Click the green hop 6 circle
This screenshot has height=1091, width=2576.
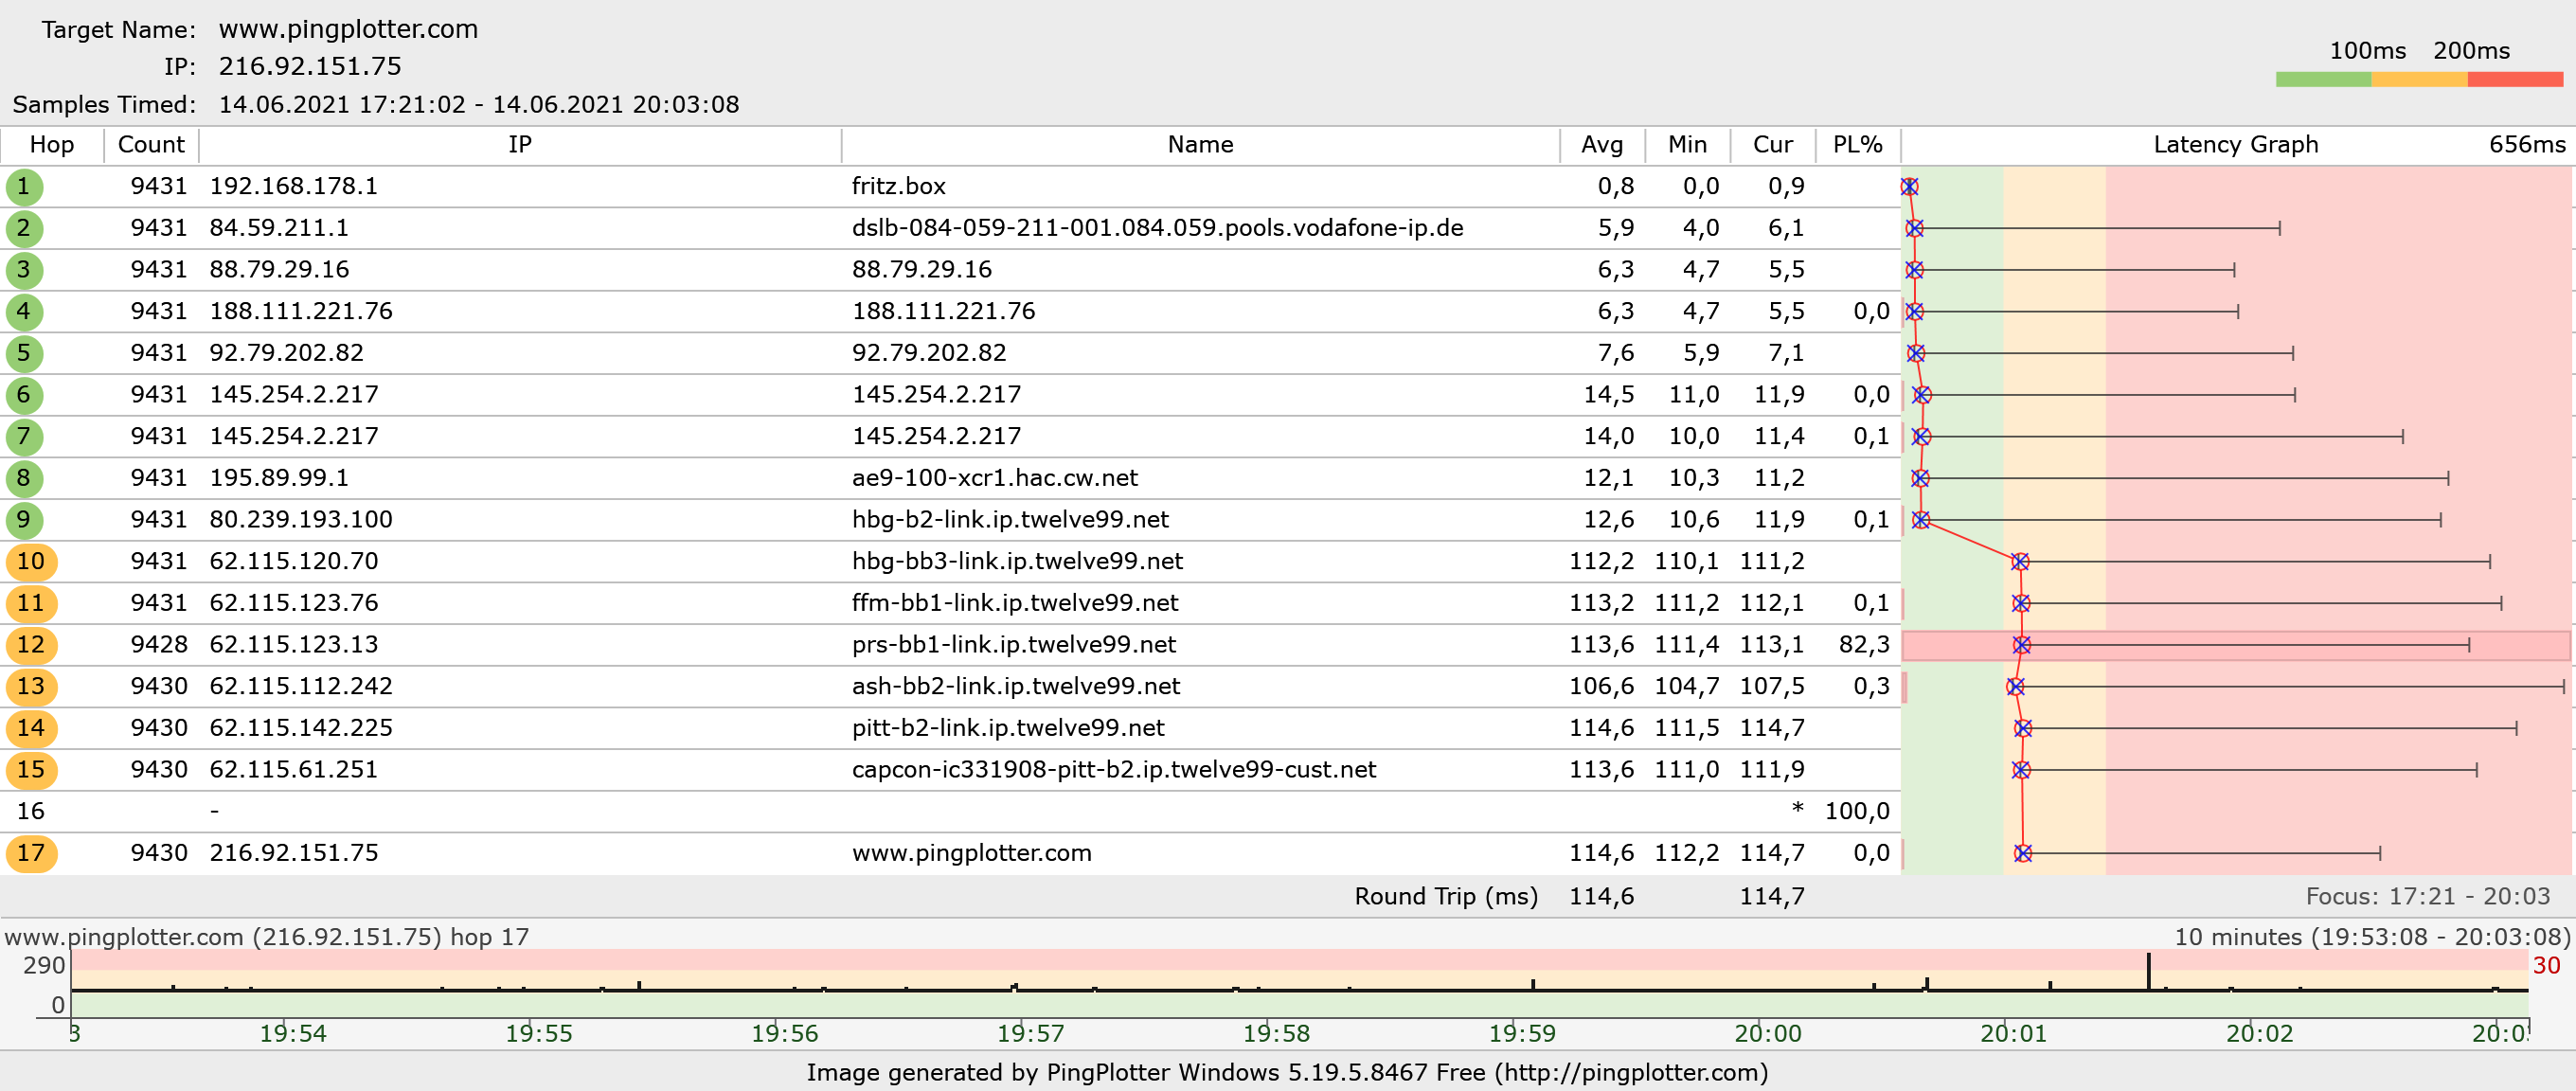coord(24,395)
